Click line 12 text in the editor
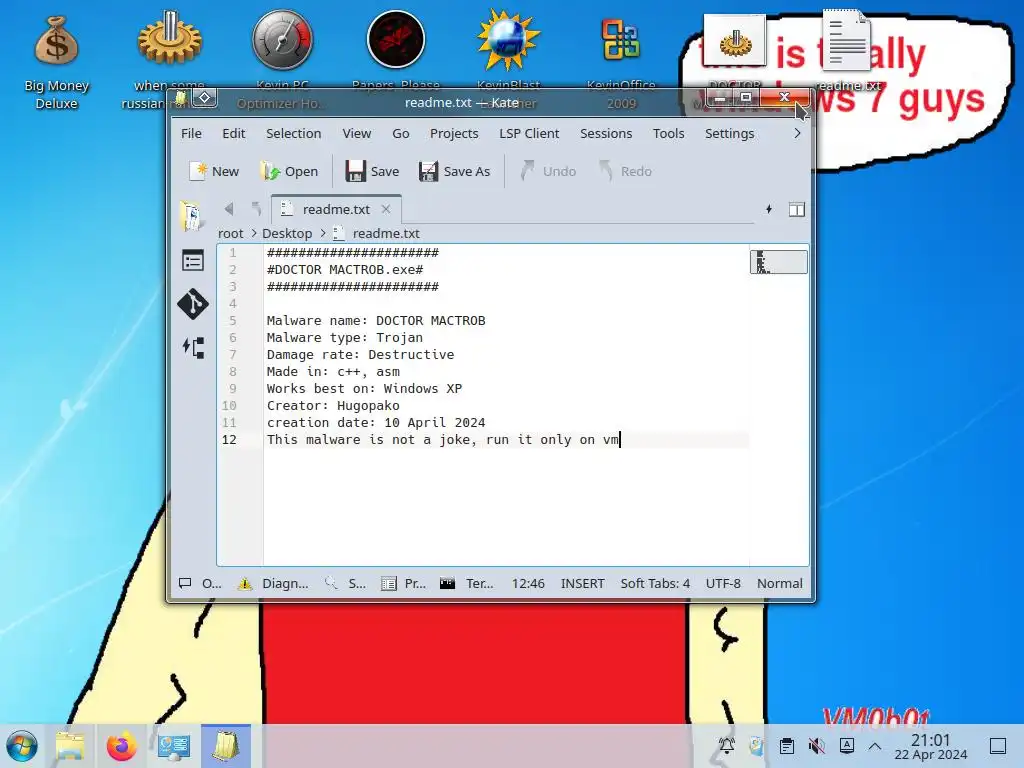This screenshot has height=768, width=1024. 443,440
